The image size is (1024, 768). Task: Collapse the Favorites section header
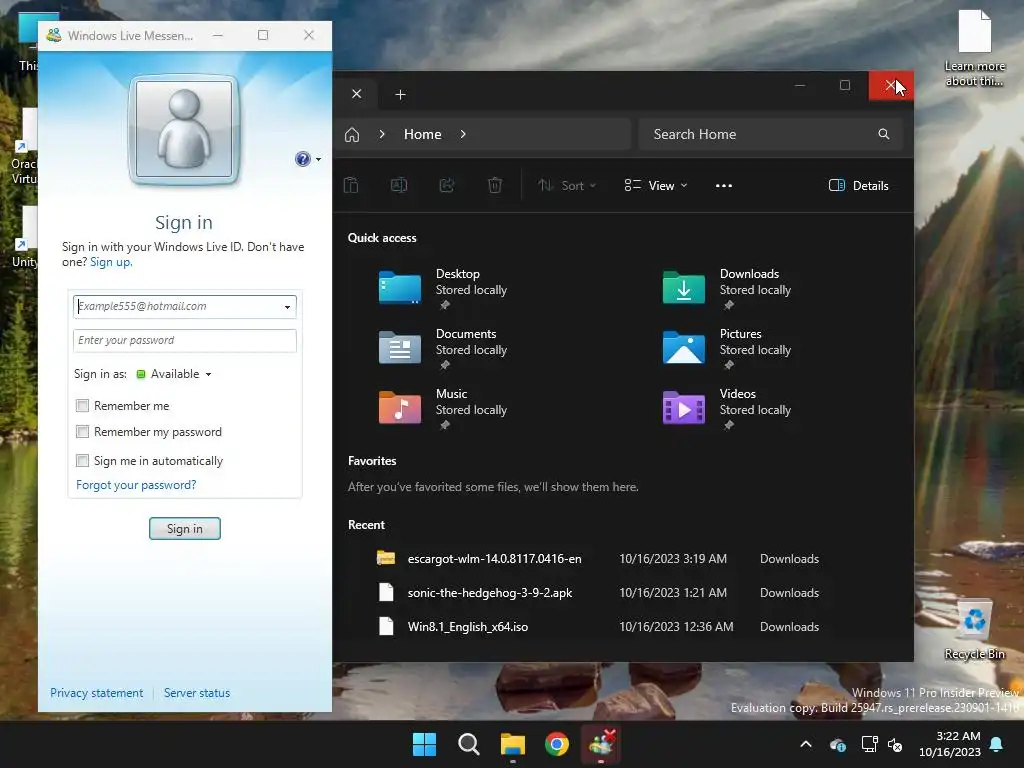point(372,461)
